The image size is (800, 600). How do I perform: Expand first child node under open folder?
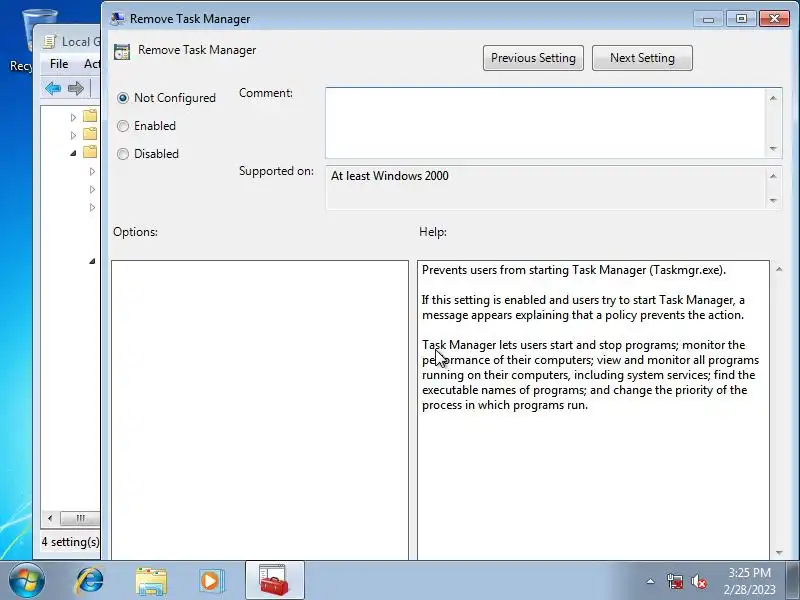click(x=92, y=171)
